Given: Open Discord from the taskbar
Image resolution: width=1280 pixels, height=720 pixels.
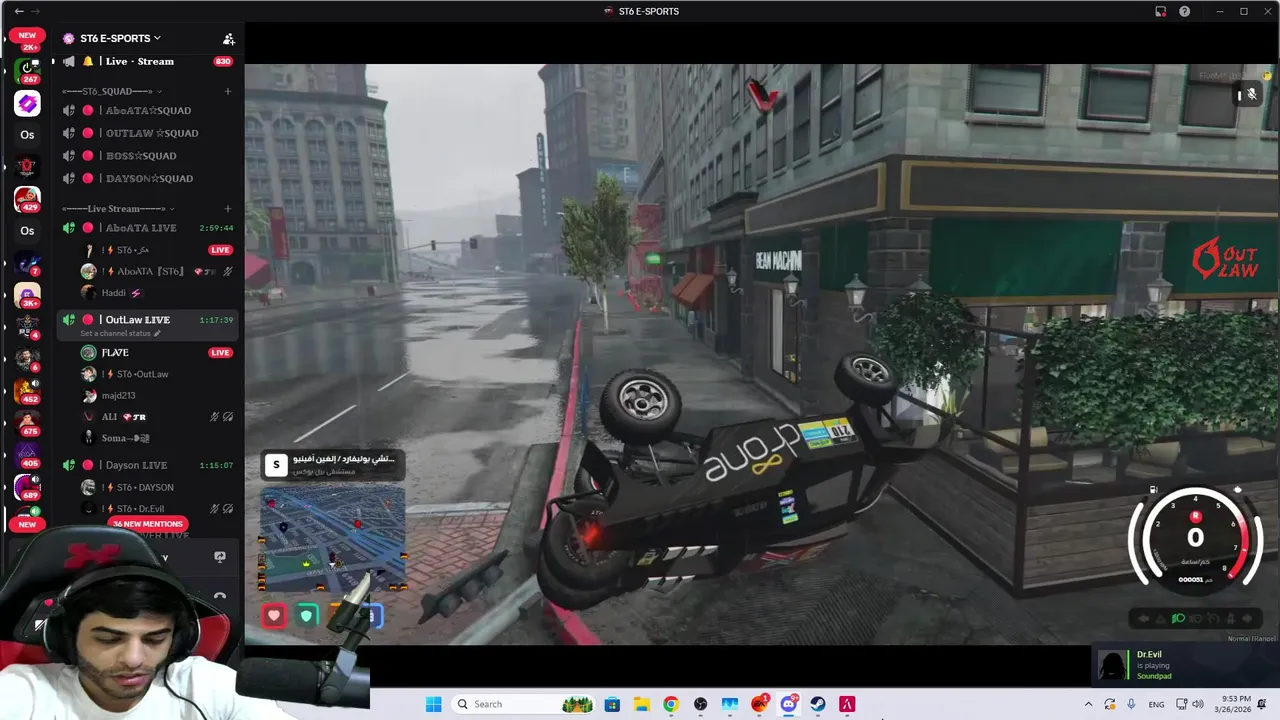Looking at the screenshot, I should pos(788,704).
